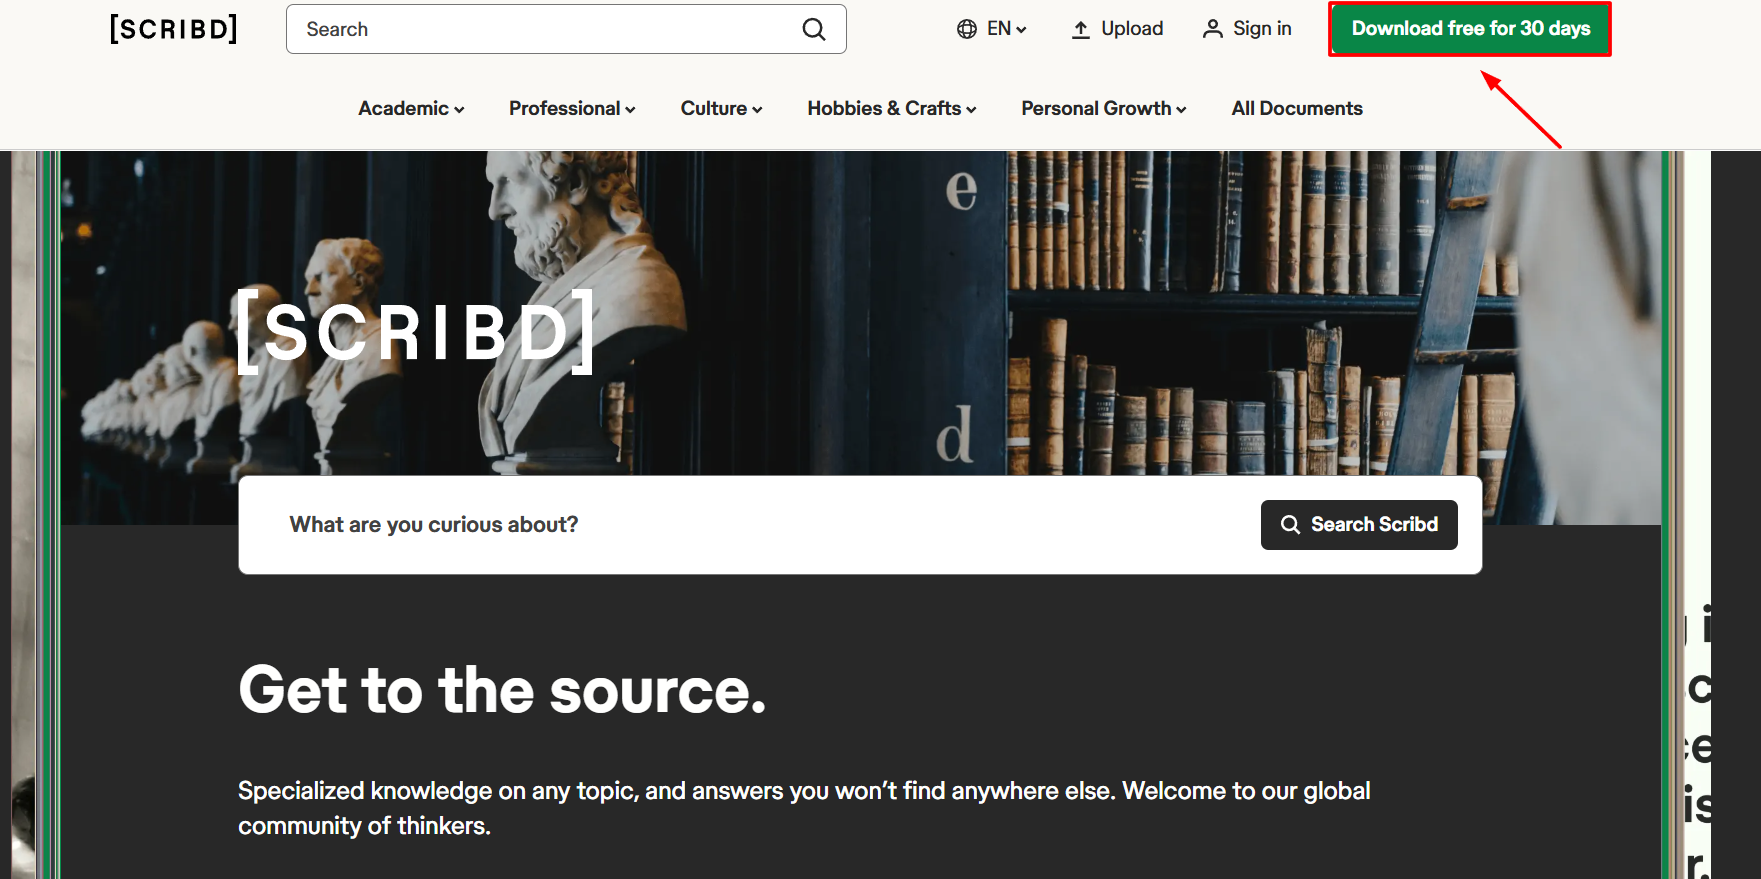Click the upload arrow icon
This screenshot has width=1761, height=879.
tap(1080, 30)
